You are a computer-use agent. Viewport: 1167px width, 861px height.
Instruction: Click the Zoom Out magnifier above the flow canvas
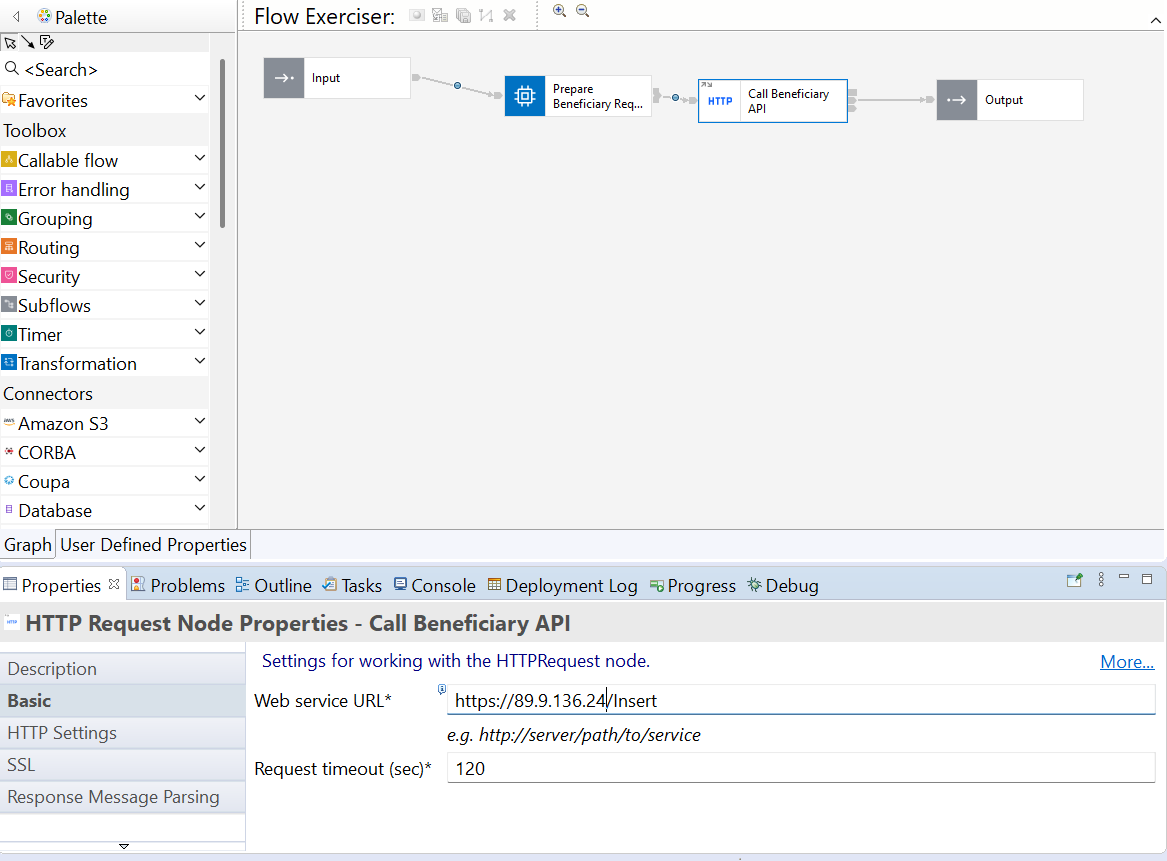583,12
